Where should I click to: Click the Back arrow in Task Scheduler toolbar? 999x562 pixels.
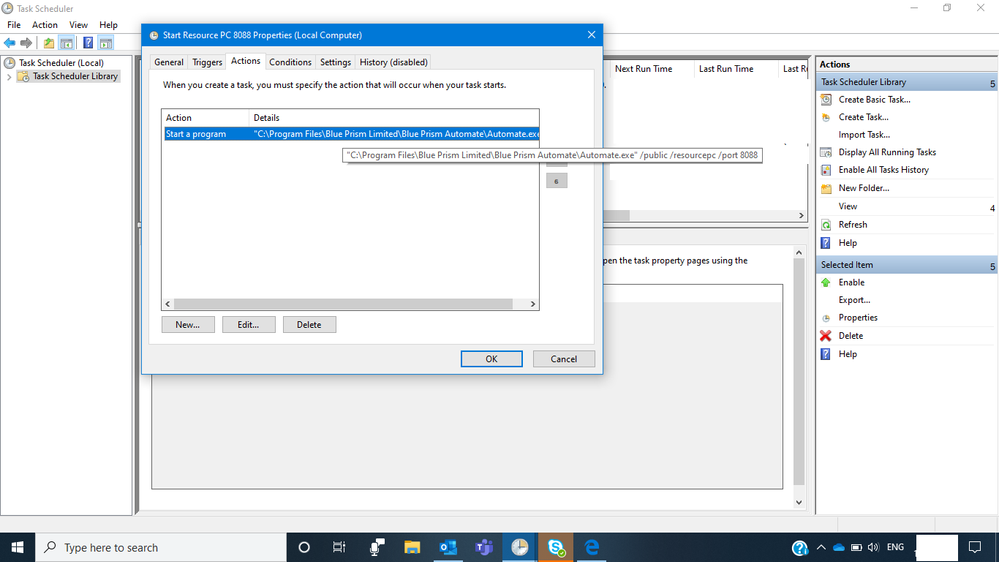[x=10, y=43]
